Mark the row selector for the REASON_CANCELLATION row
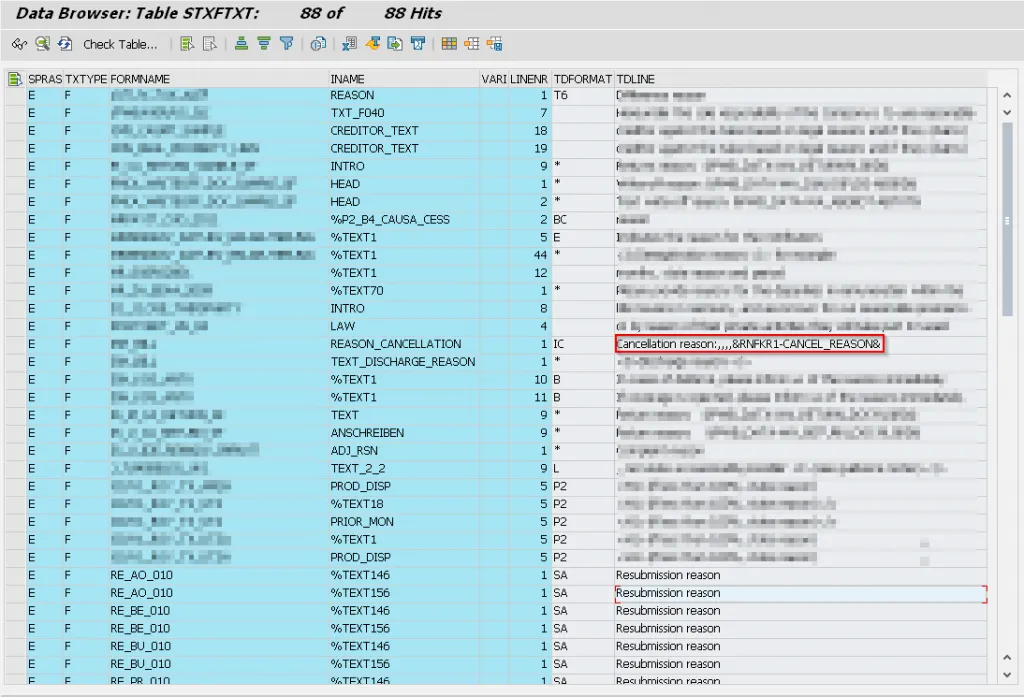The width and height of the screenshot is (1024, 697). tap(14, 344)
